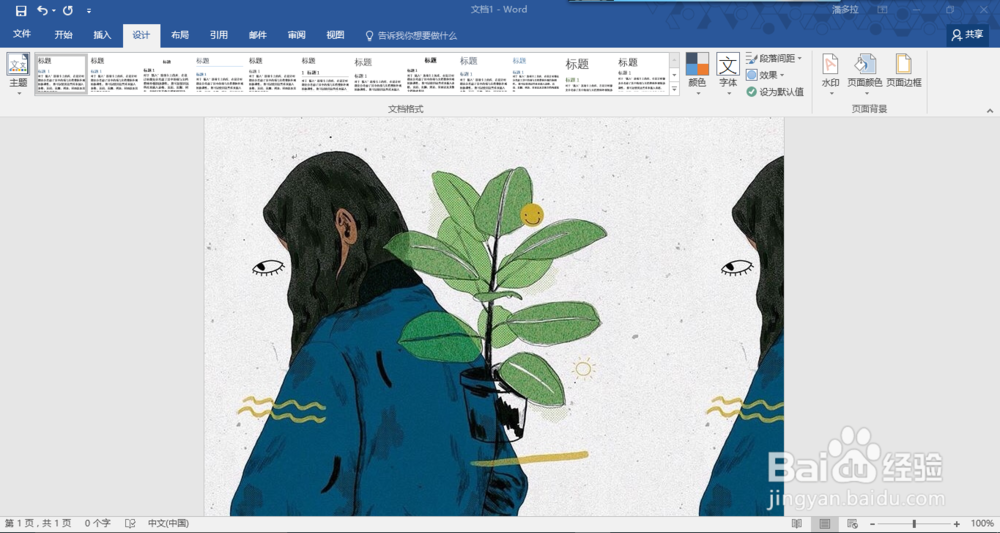Choose the second style set thumbnail
Viewport: 1000px width, 533px height.
pos(114,74)
